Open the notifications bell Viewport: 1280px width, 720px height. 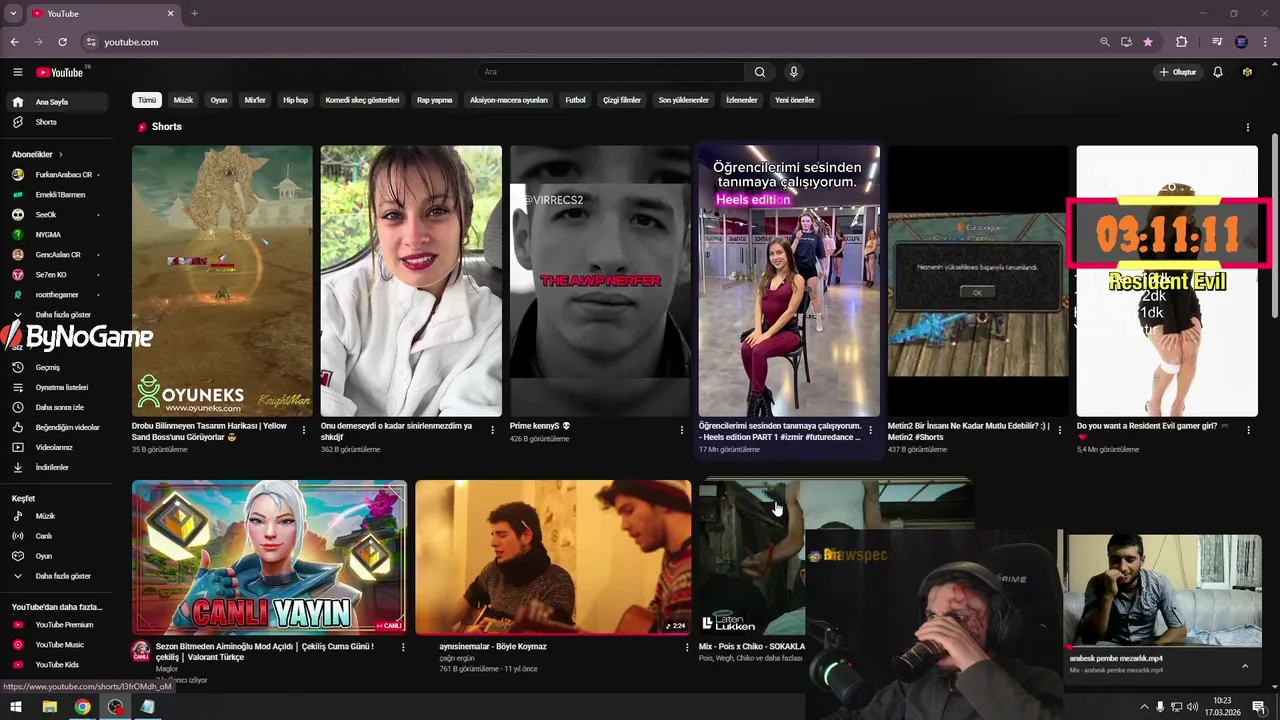(1218, 72)
